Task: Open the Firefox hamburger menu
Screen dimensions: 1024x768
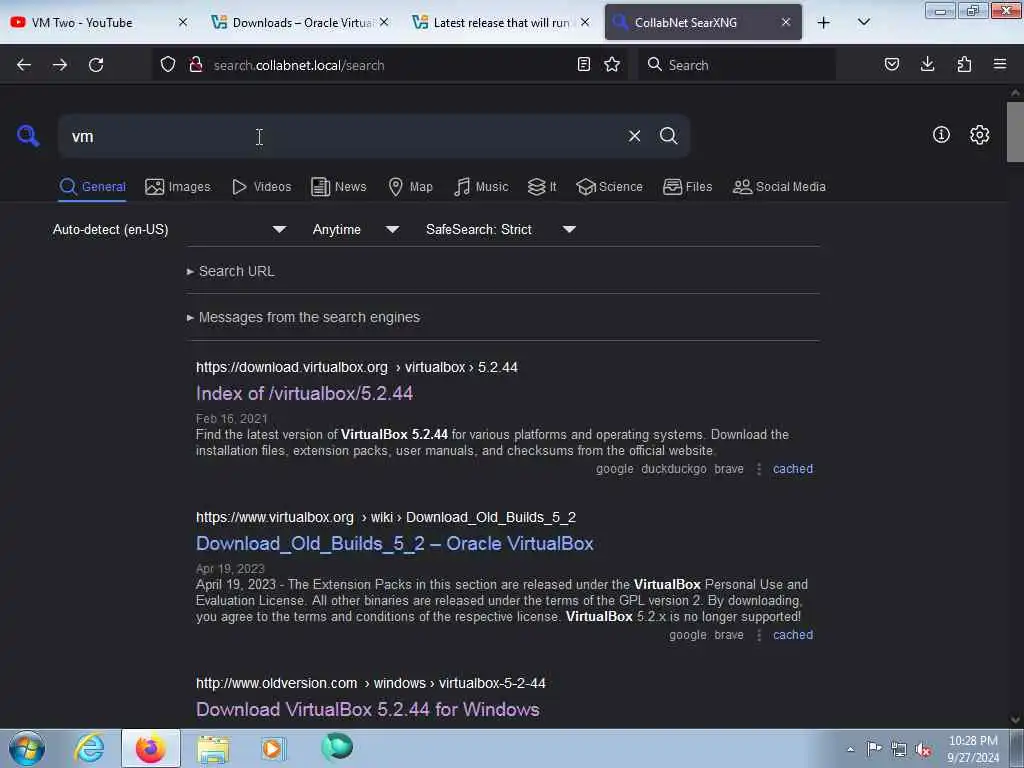Action: pos(1000,64)
